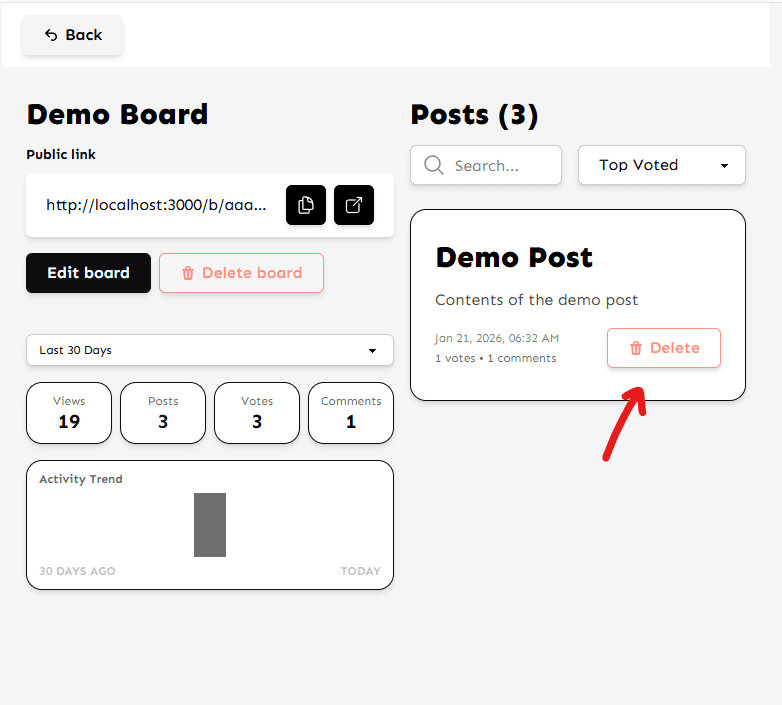The image size is (782, 705).
Task: Click the trash icon in Demo Post card
Action: tap(636, 348)
